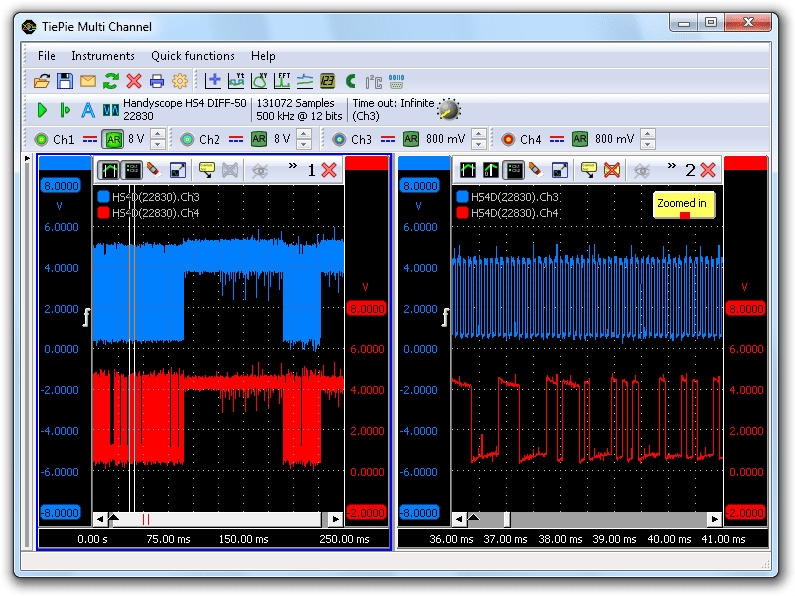
Task: Expand graph 2 toolbar with the chevron
Action: point(672,166)
